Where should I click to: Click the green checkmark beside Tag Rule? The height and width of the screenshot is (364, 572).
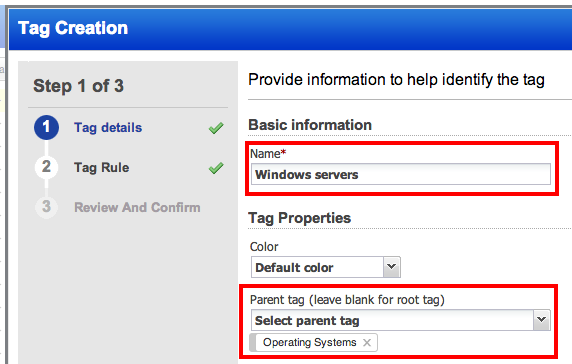point(216,168)
